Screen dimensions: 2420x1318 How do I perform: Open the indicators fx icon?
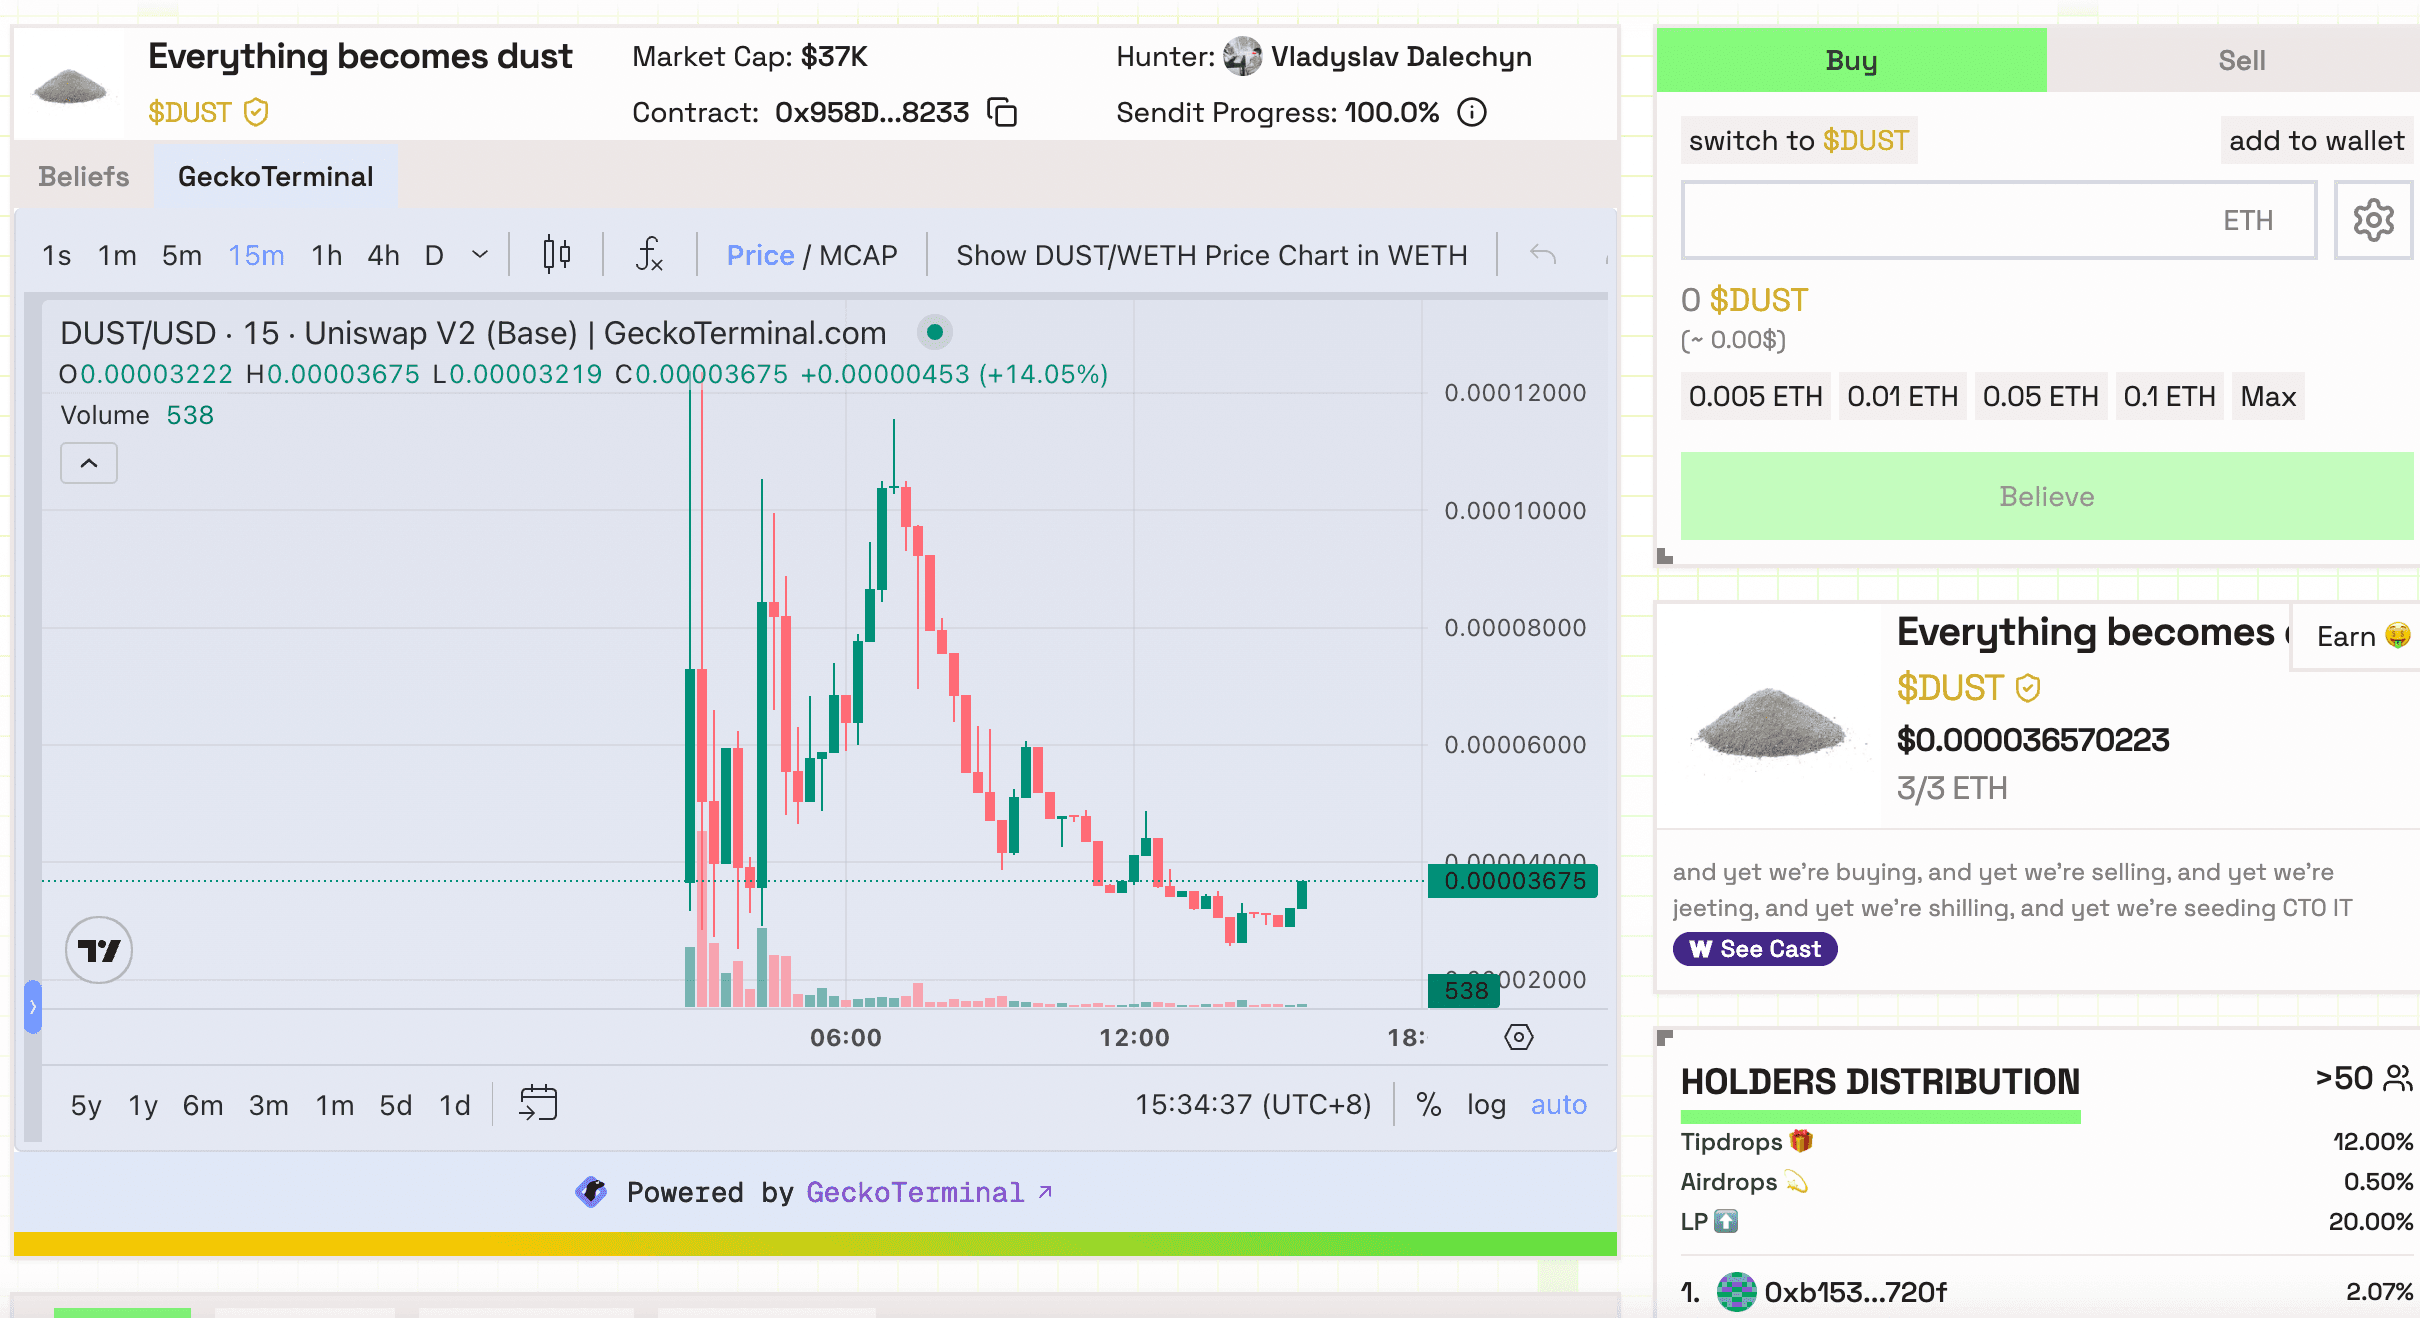649,255
